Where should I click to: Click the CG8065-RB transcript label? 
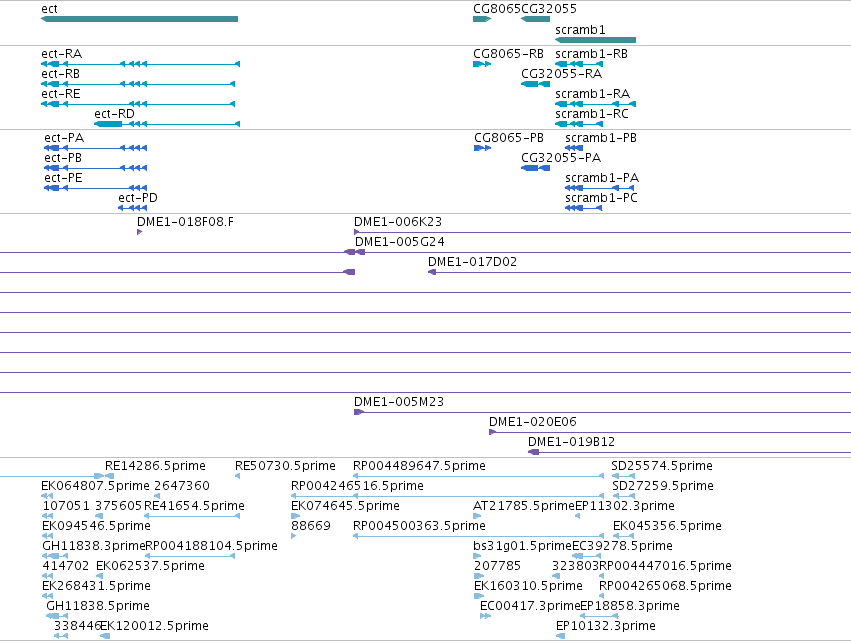(509, 54)
